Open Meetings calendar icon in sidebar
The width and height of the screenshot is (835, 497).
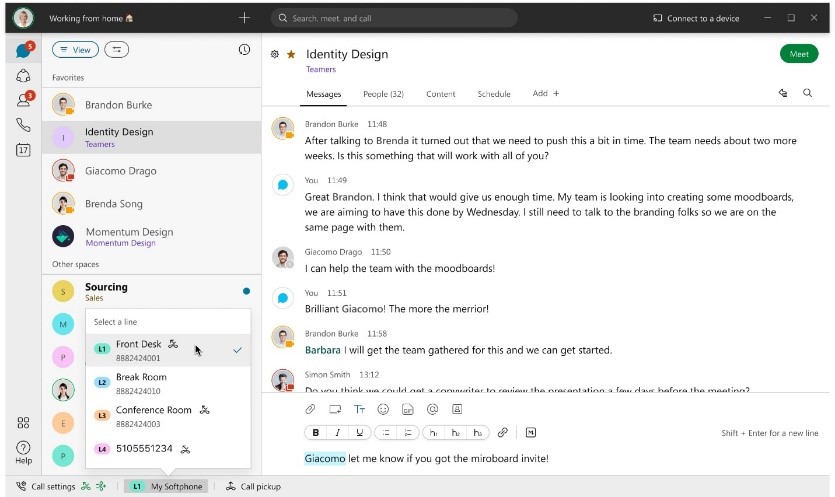click(x=23, y=150)
